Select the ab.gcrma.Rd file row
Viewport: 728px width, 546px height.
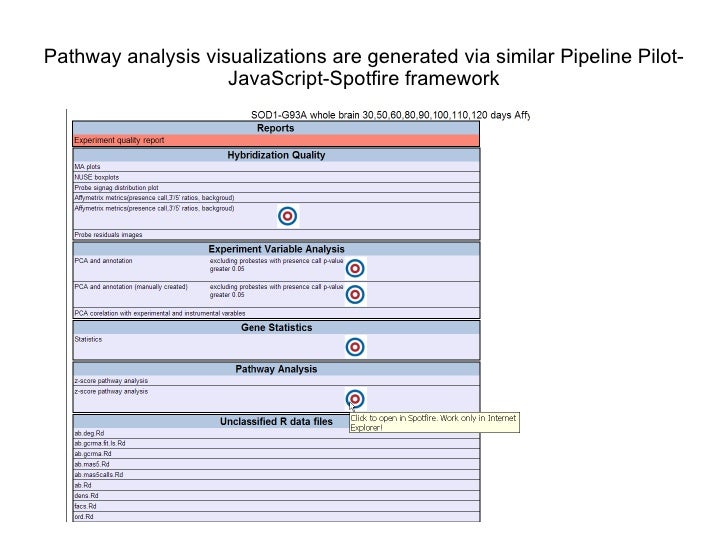(276, 454)
